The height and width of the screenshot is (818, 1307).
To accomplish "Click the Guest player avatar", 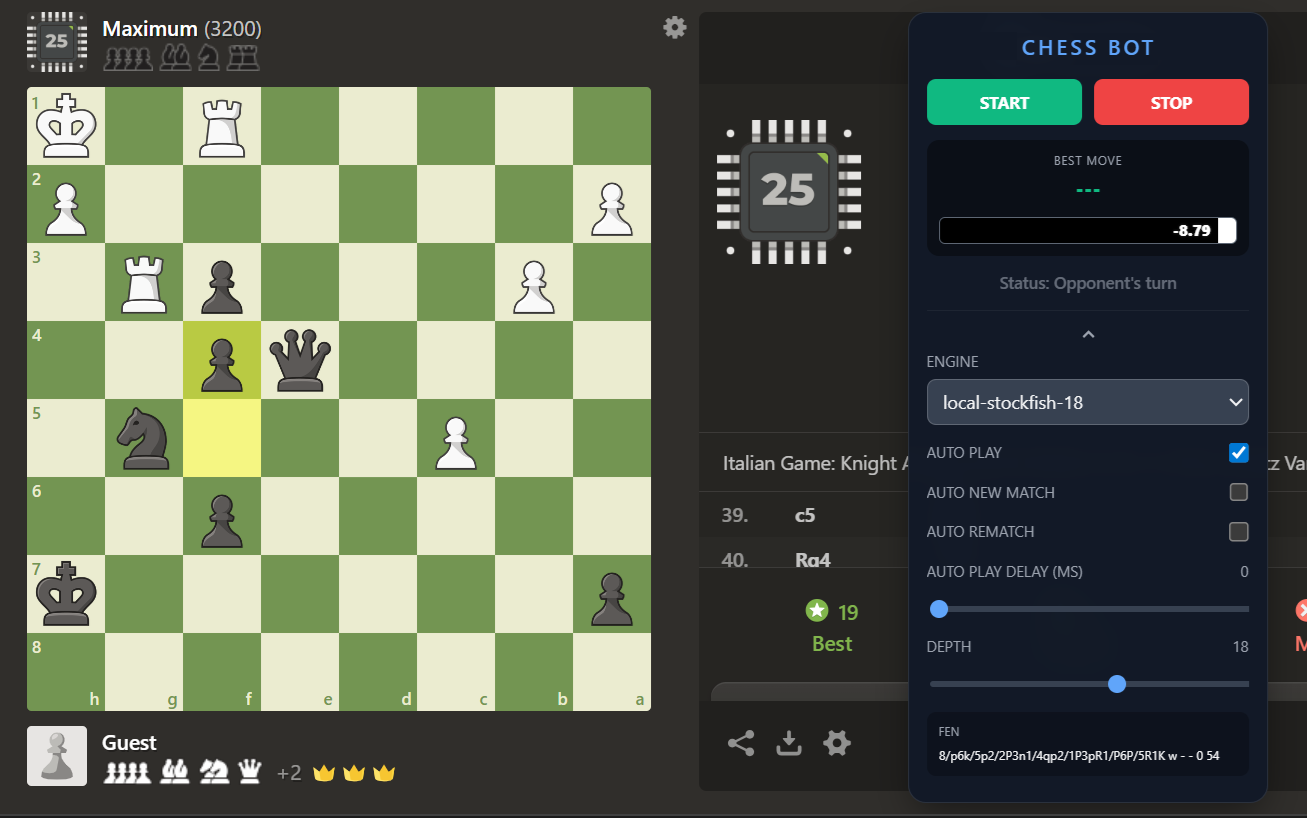I will (57, 756).
